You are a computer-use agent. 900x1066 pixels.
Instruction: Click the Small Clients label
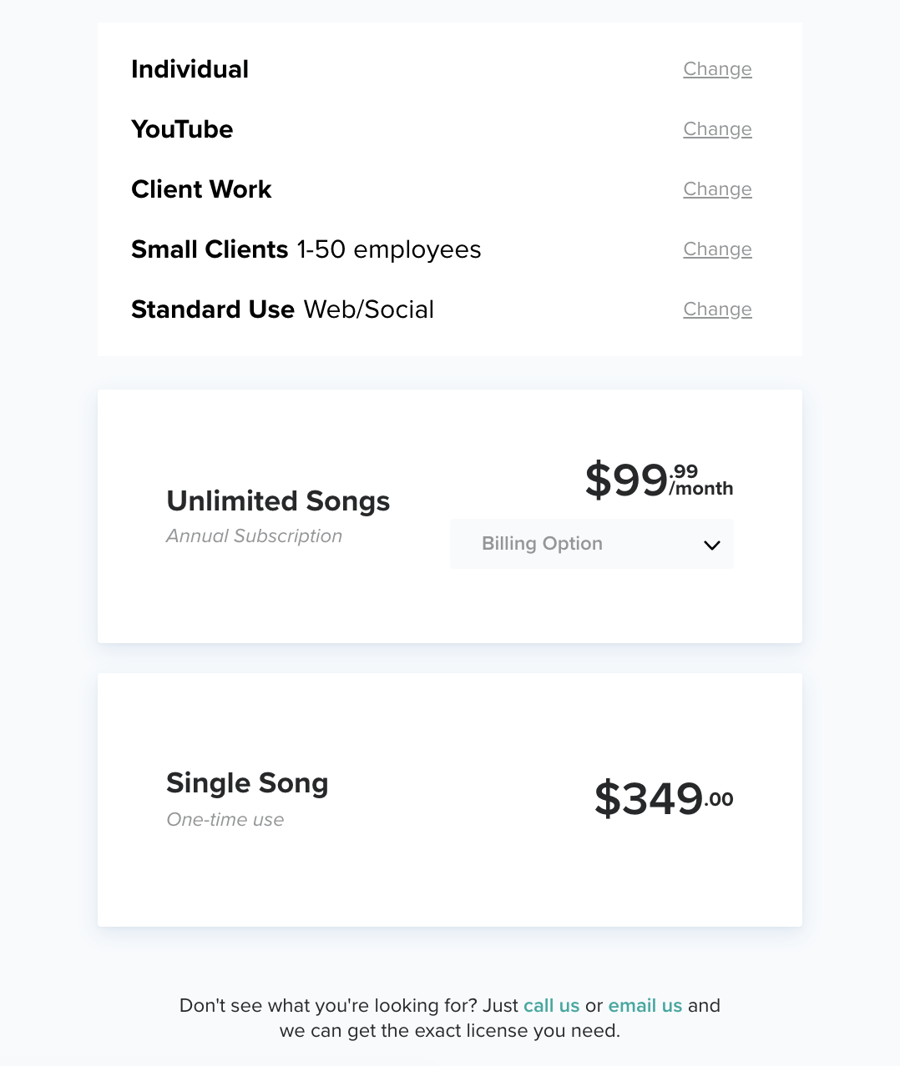tap(210, 249)
